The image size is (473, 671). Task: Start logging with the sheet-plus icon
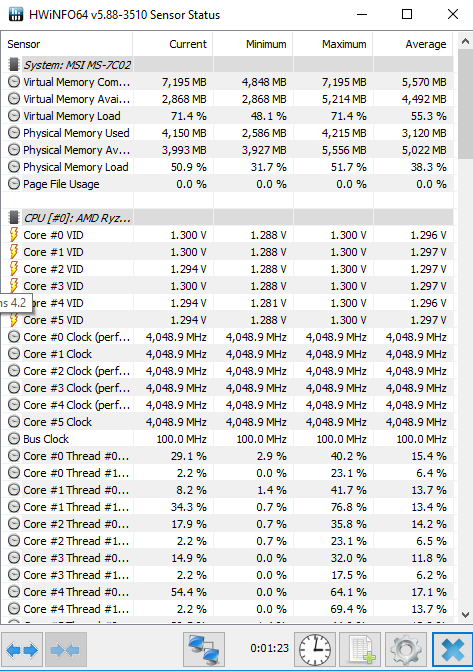[x=360, y=650]
